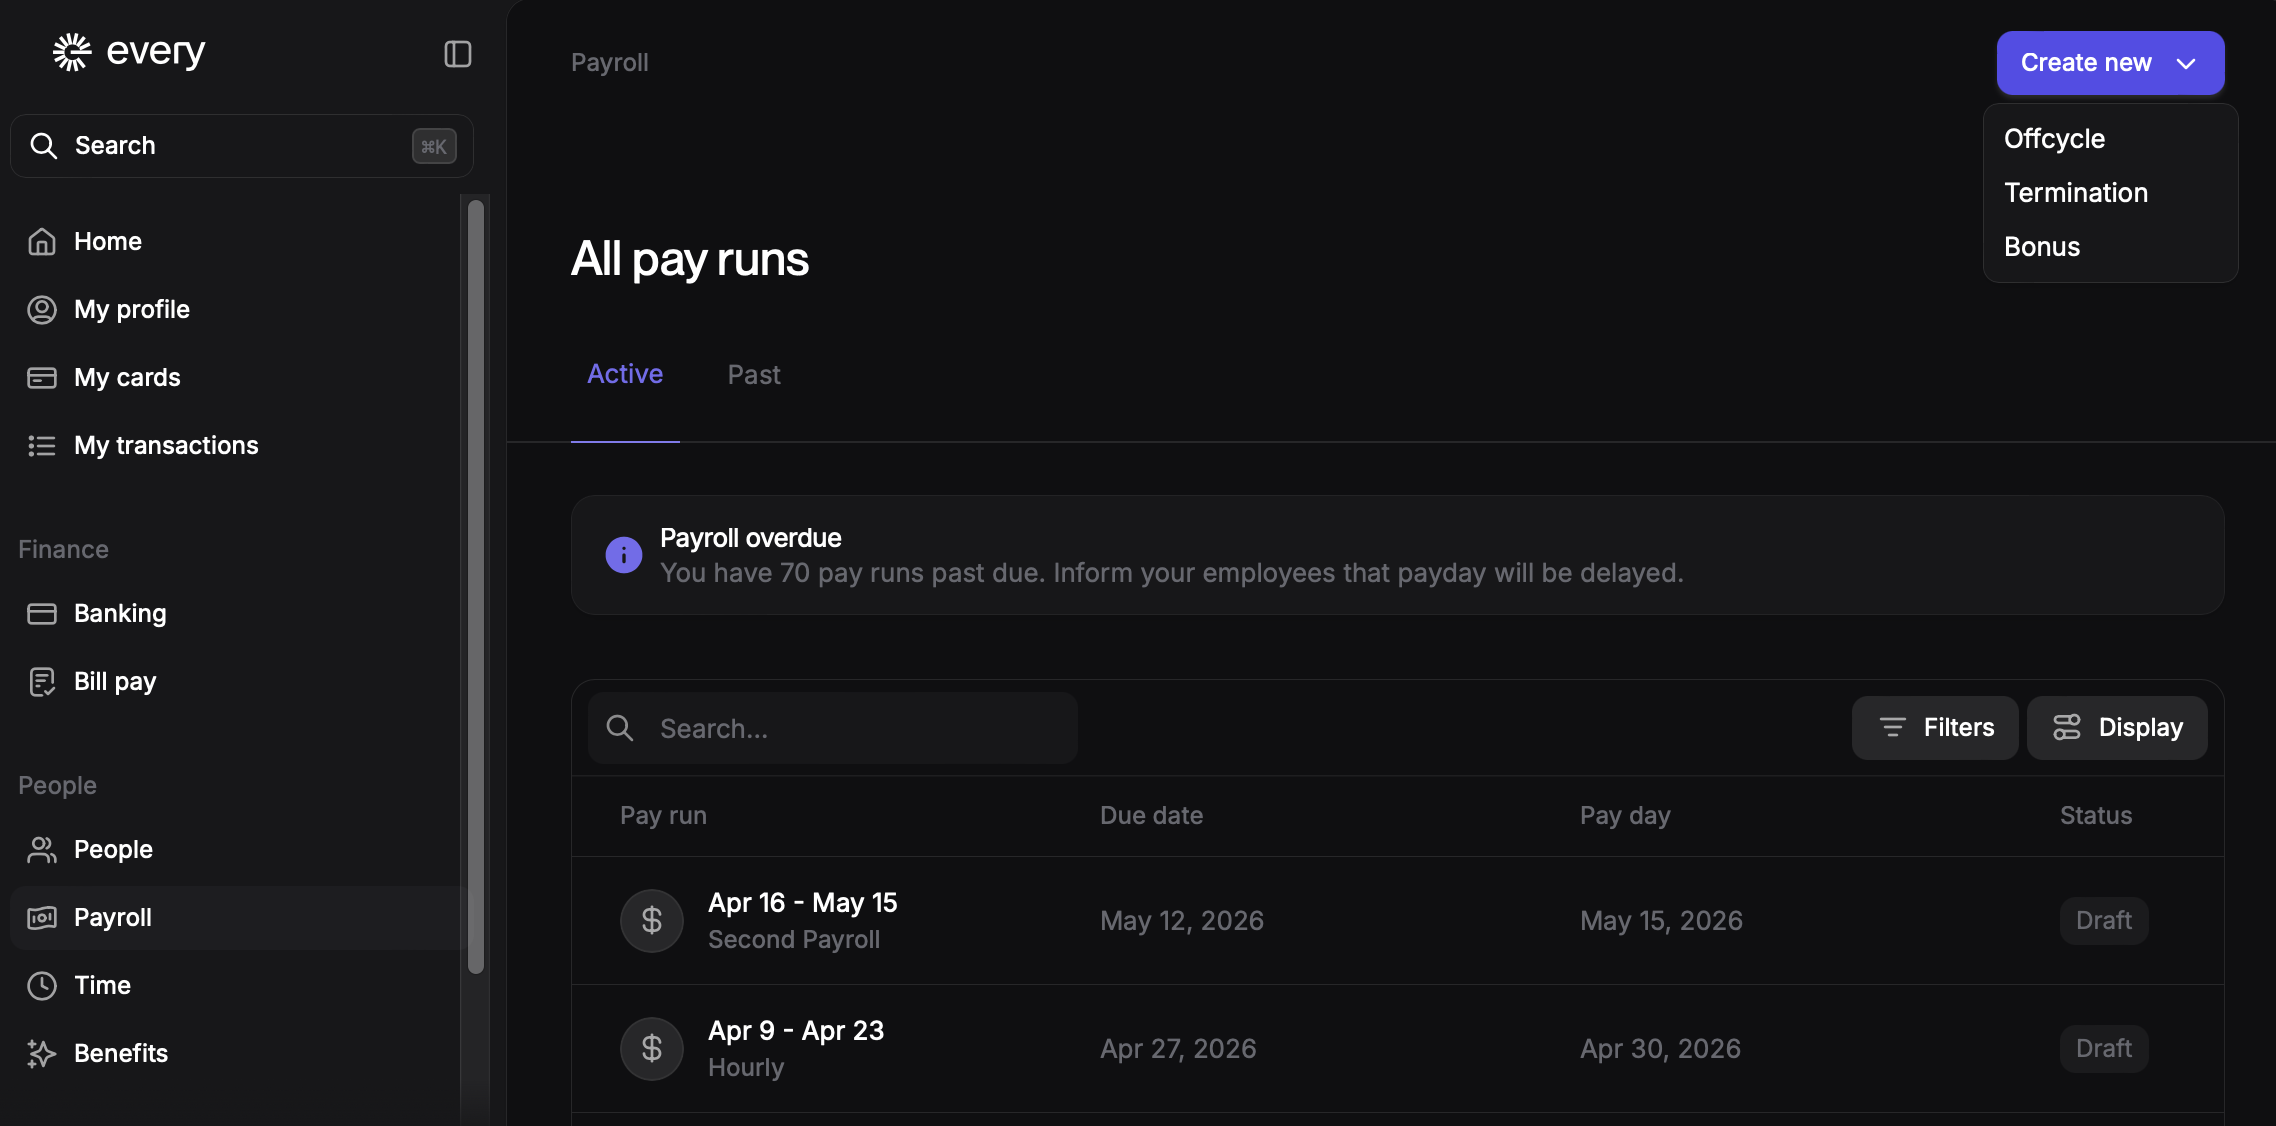Choose Termination pay run option
Image resolution: width=2276 pixels, height=1126 pixels.
(x=2075, y=193)
